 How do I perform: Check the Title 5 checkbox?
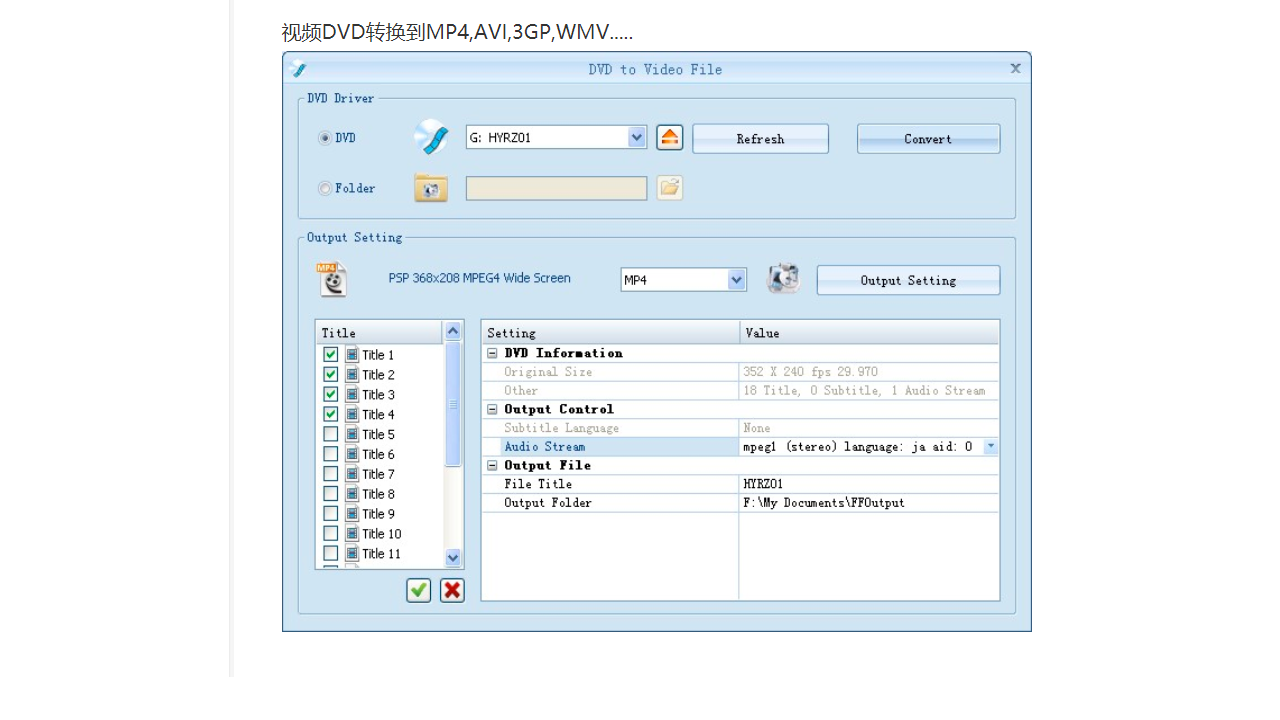click(x=331, y=434)
